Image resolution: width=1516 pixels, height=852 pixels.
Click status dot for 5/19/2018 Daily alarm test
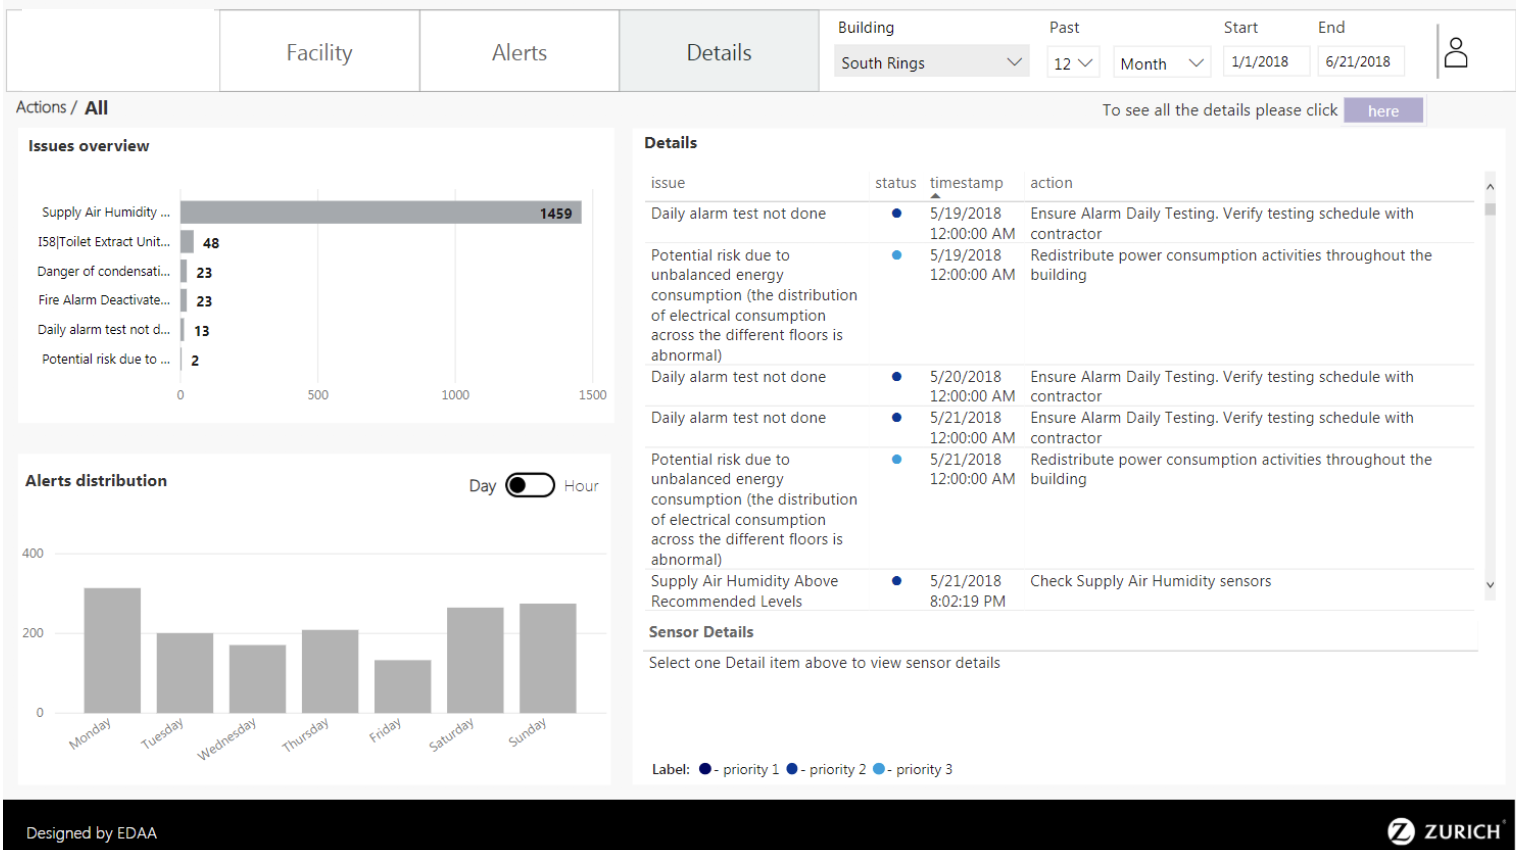(x=896, y=213)
